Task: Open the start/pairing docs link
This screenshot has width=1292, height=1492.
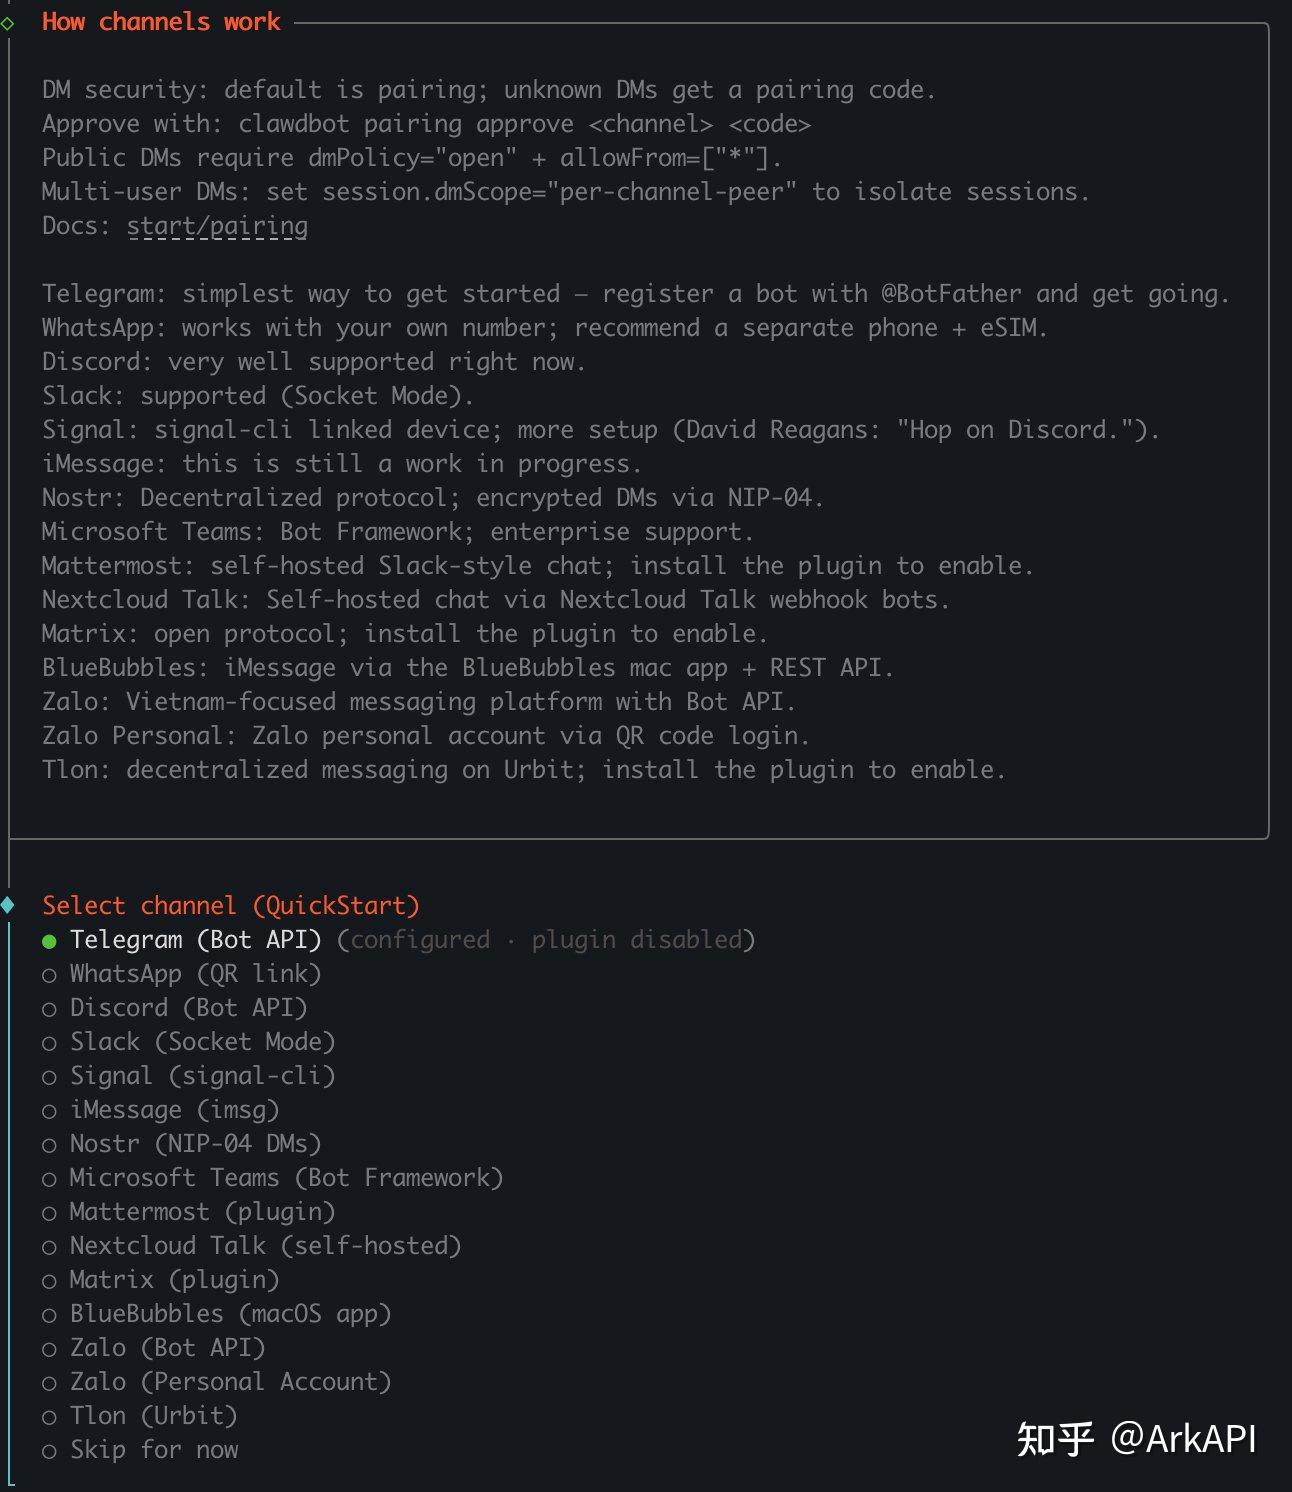Action: pos(217,226)
